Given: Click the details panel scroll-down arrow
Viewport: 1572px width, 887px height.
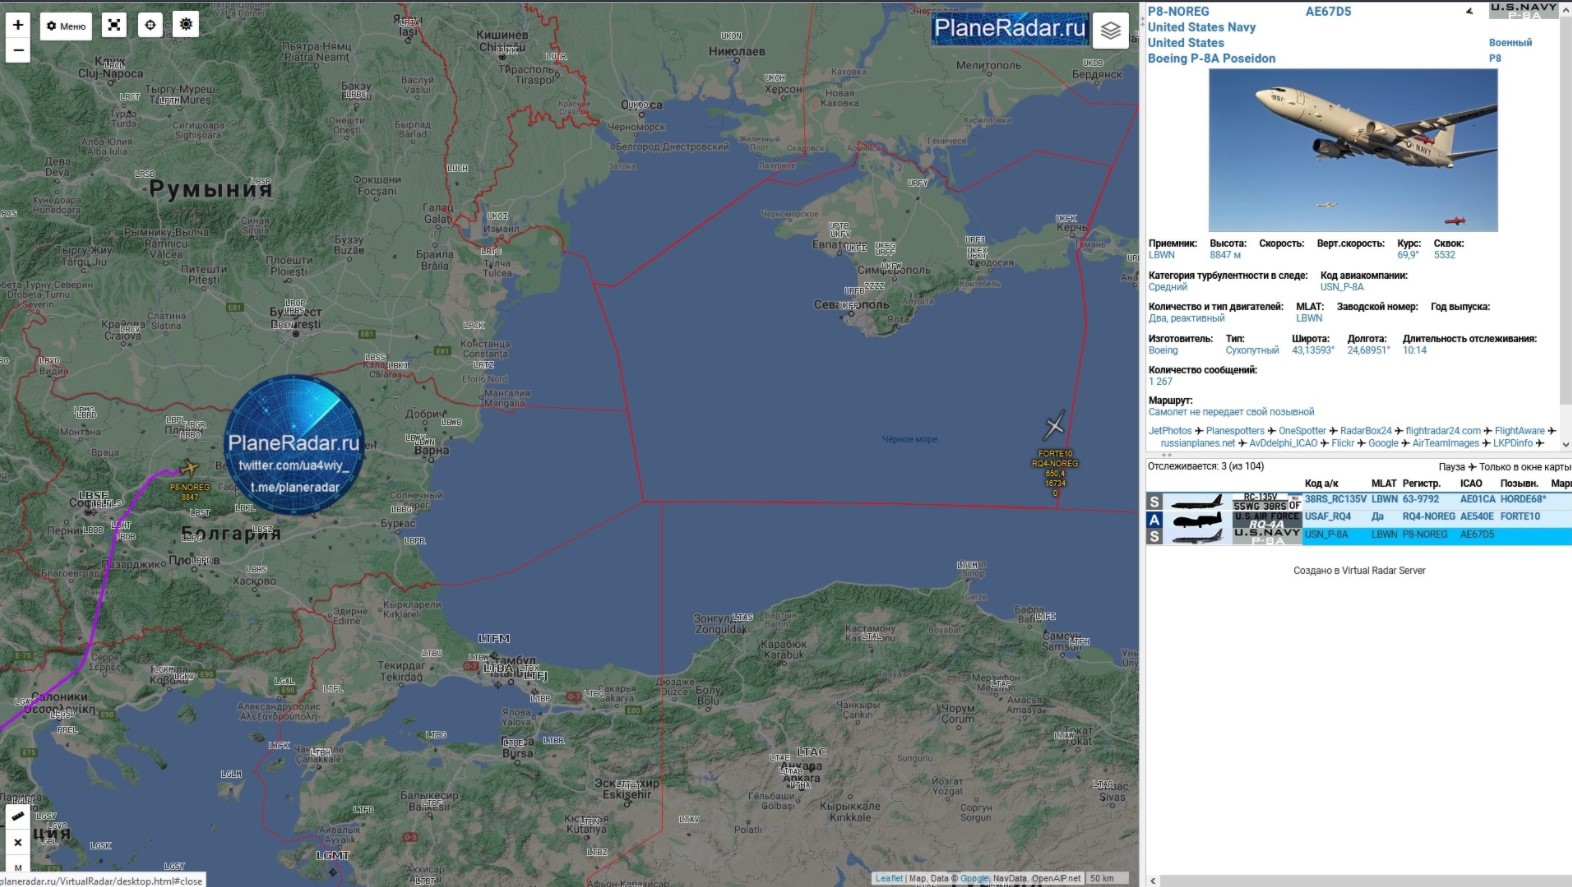Looking at the screenshot, I should 1565,444.
